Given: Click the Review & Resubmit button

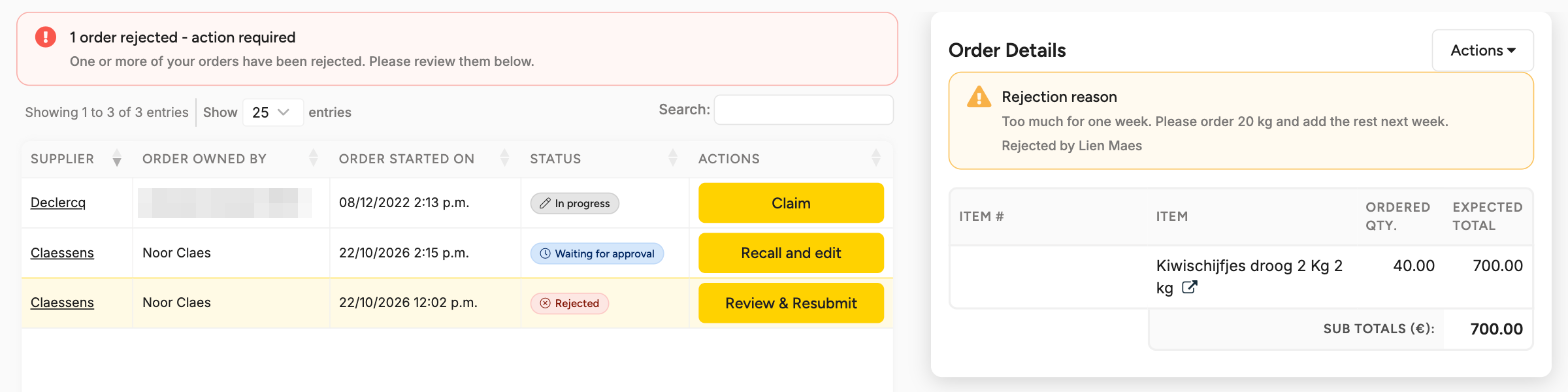Looking at the screenshot, I should pyautogui.click(x=791, y=303).
